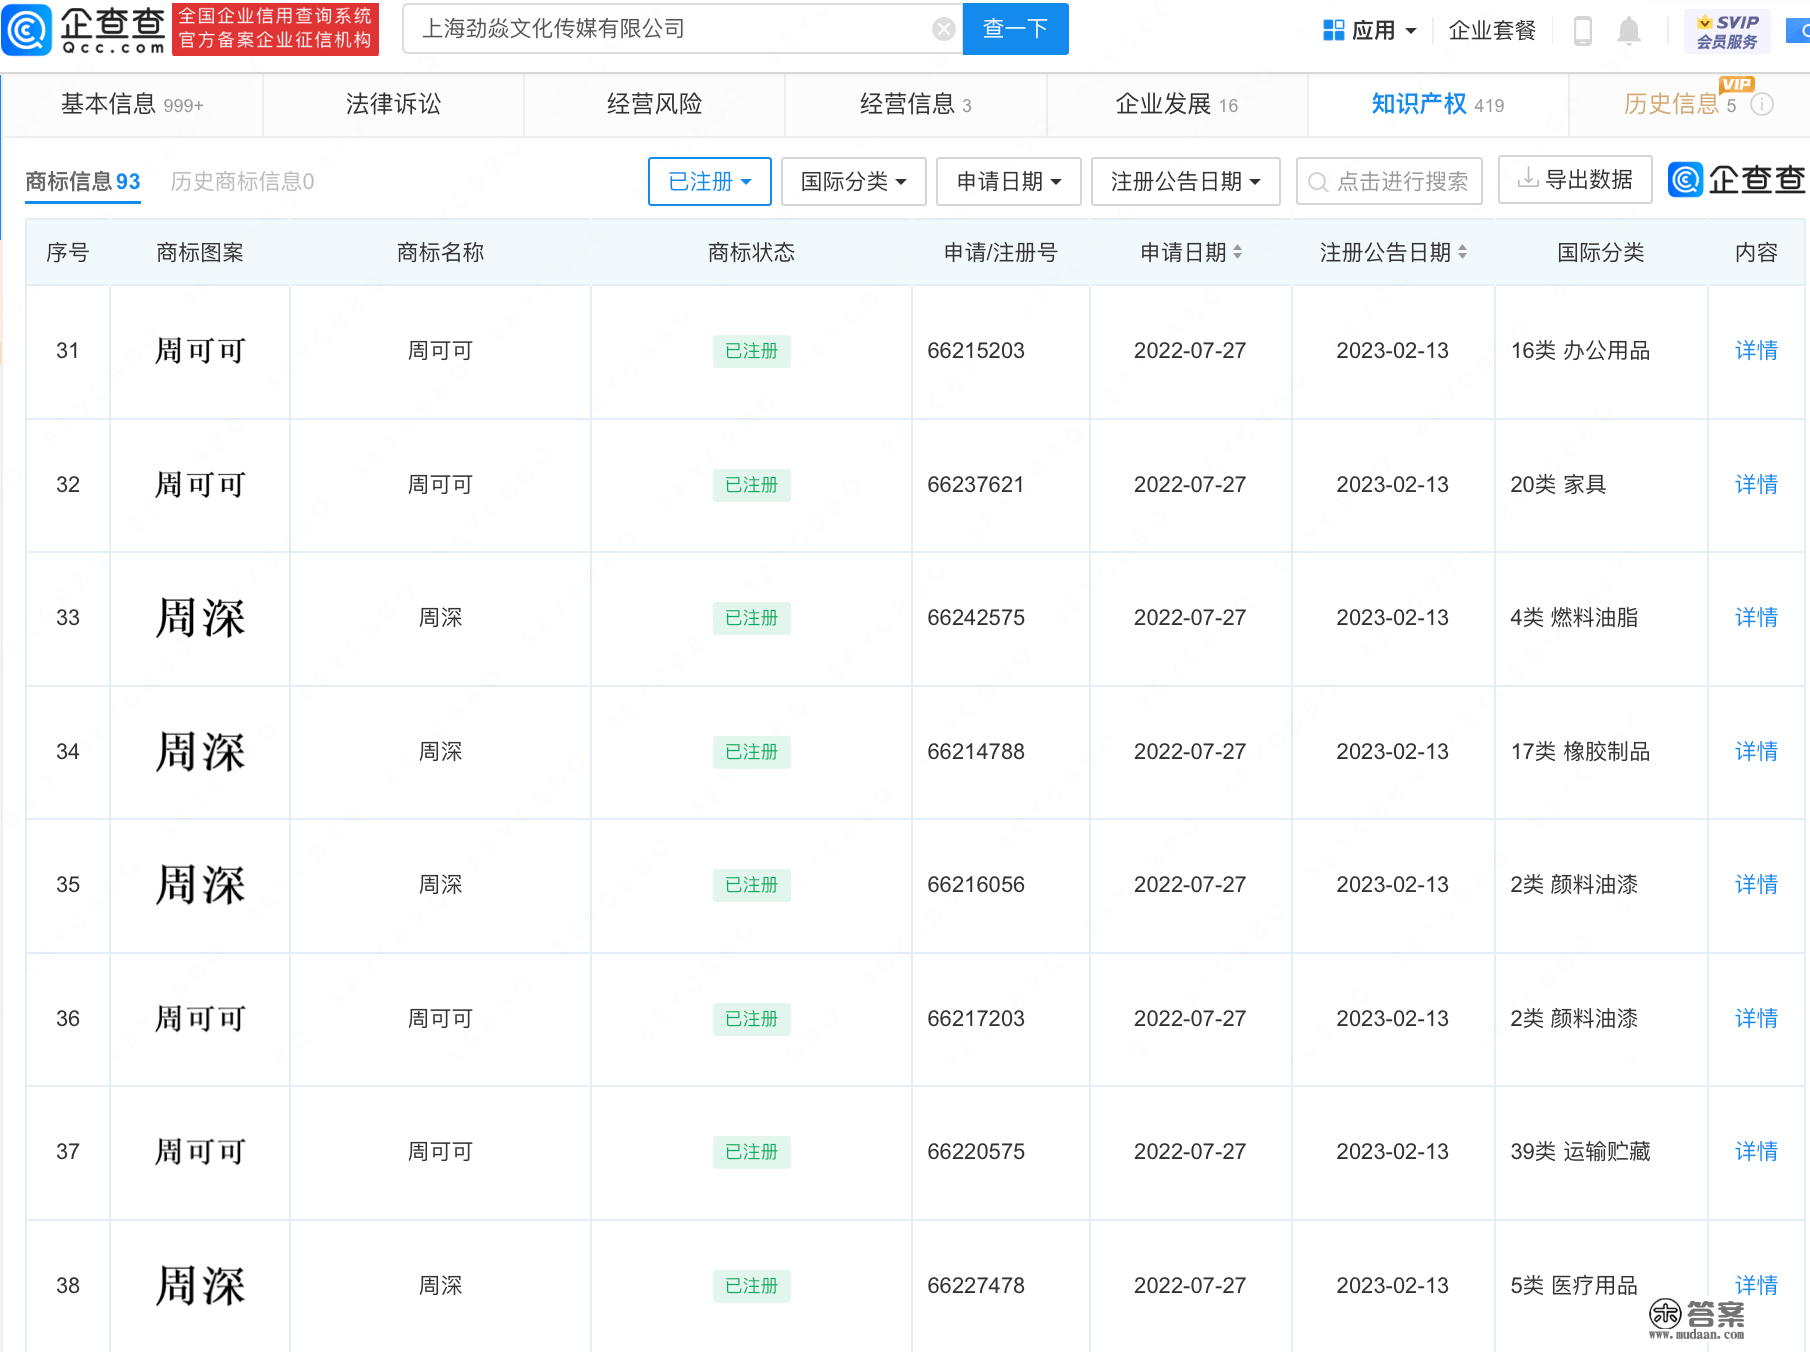Click the 周可可 trademark image in row 36
Viewport: 1810px width, 1352px height.
click(200, 1019)
